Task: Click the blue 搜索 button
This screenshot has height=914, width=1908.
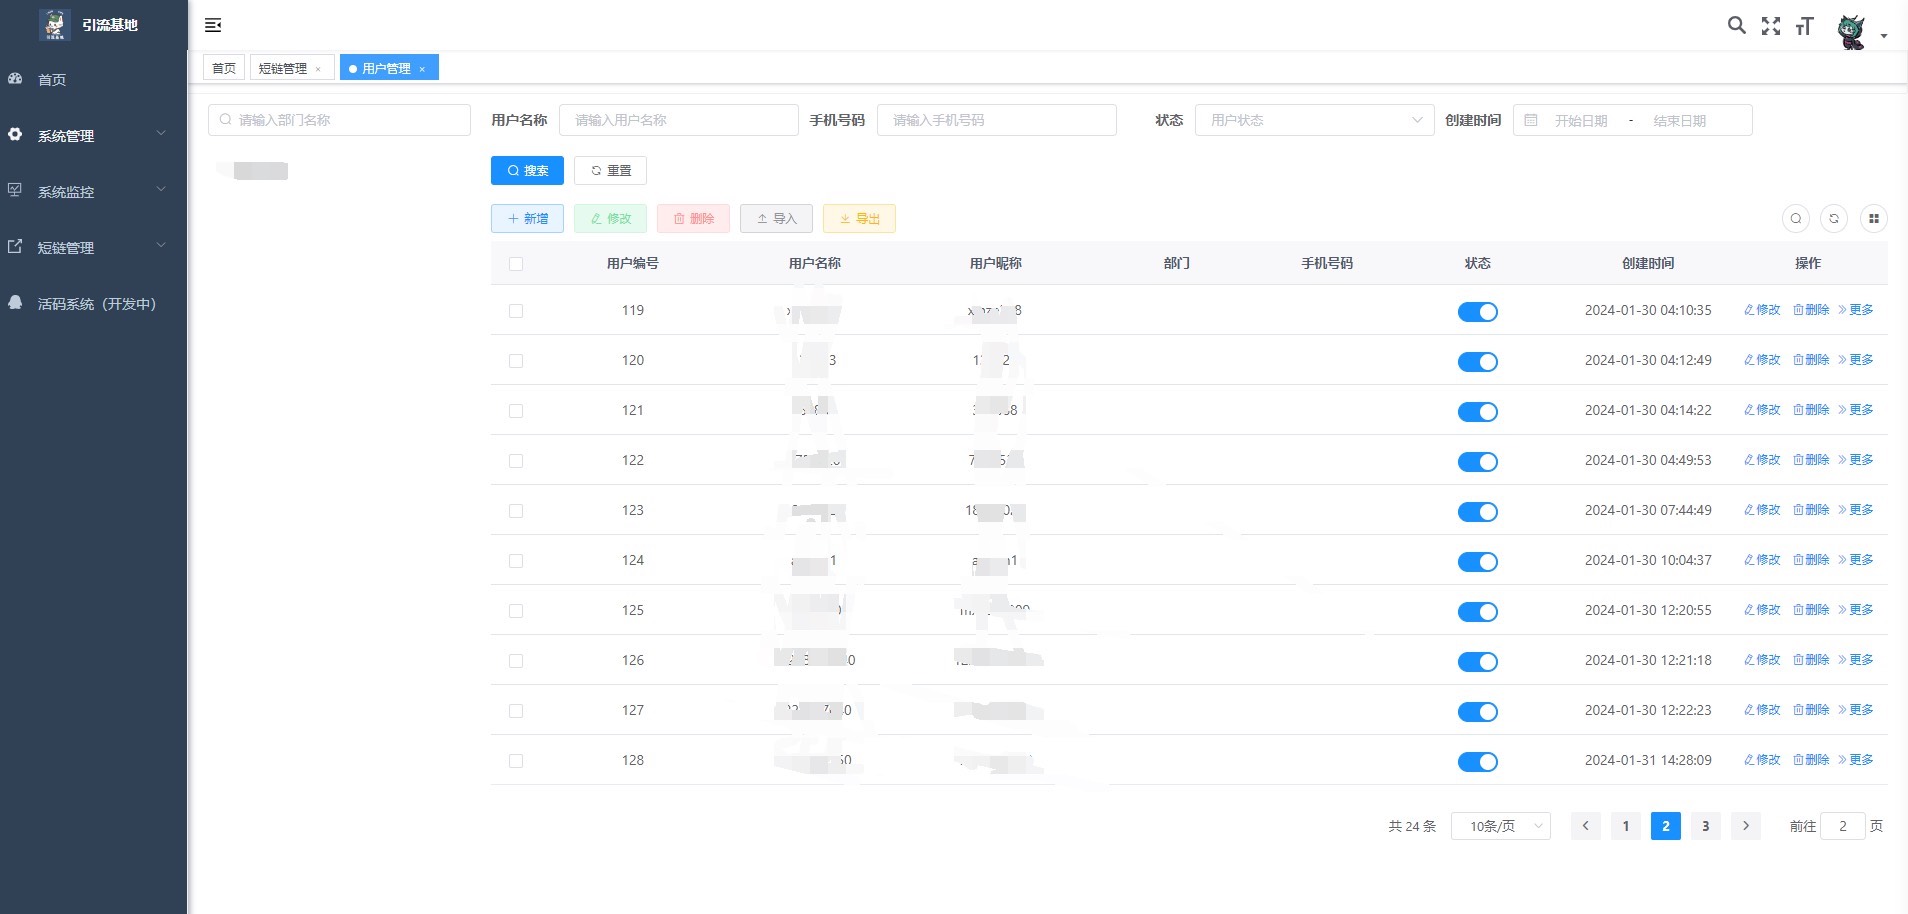Action: [x=527, y=171]
